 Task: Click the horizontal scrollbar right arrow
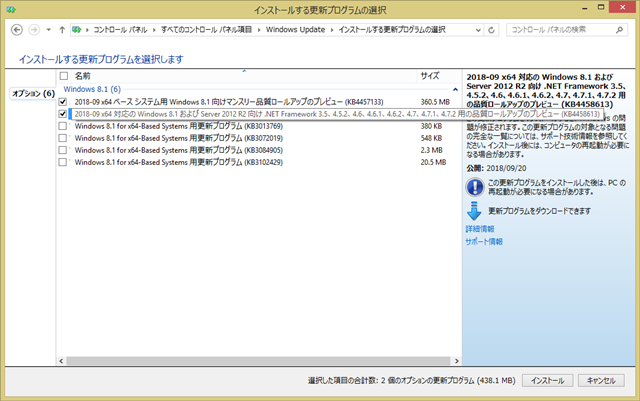[x=456, y=361]
